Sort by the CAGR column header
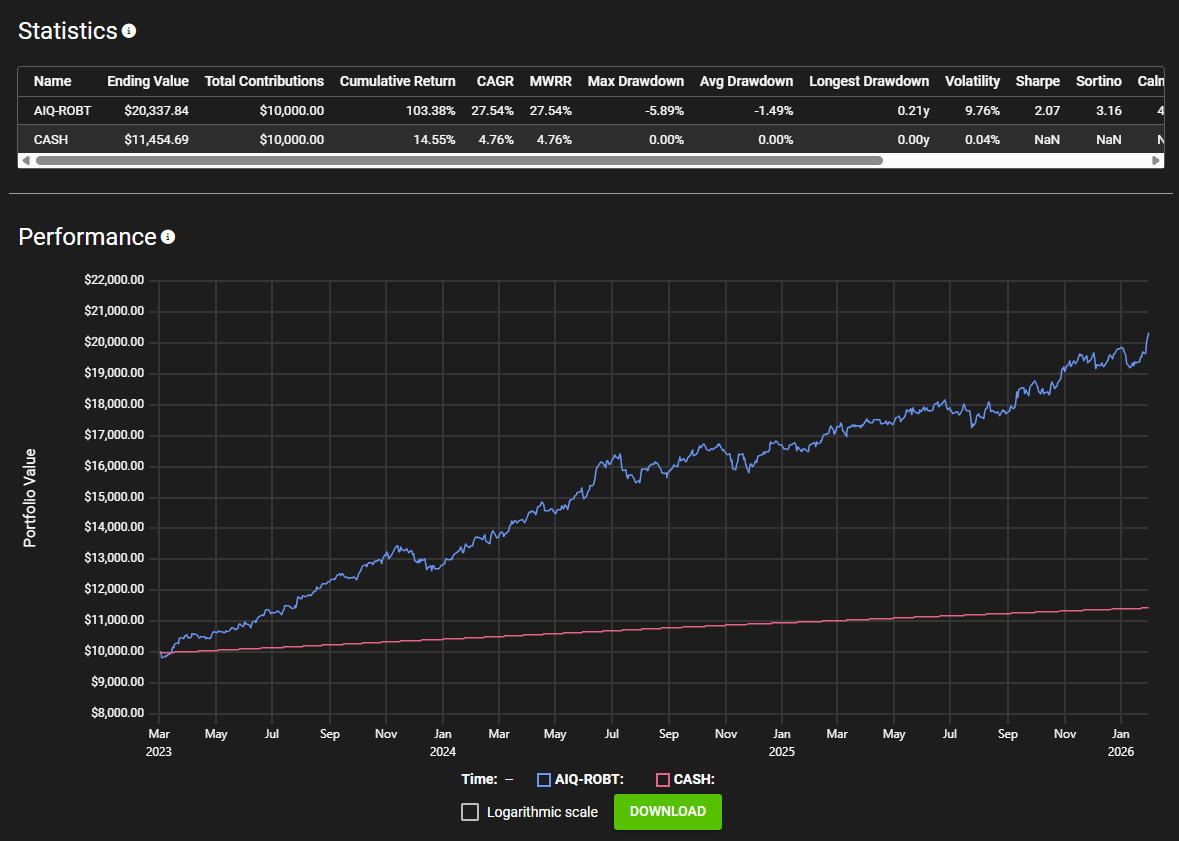 pyautogui.click(x=495, y=81)
